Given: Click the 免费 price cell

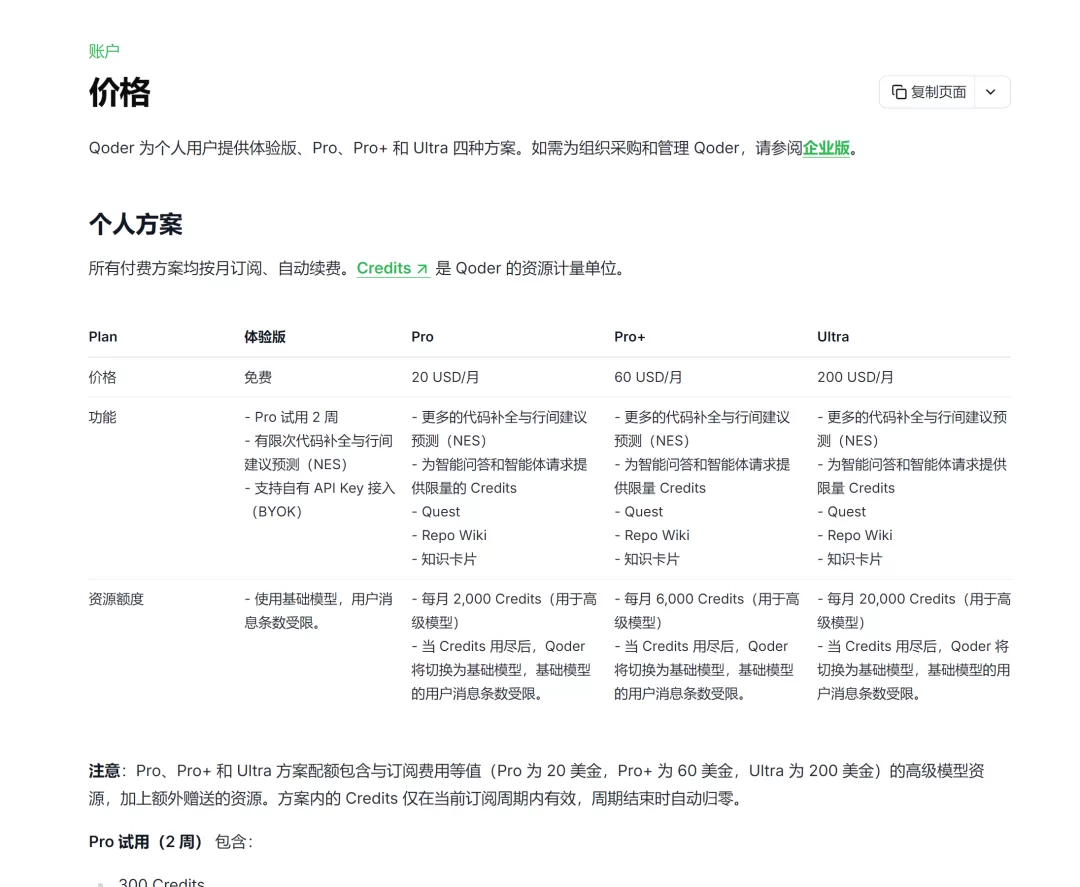Looking at the screenshot, I should [258, 377].
